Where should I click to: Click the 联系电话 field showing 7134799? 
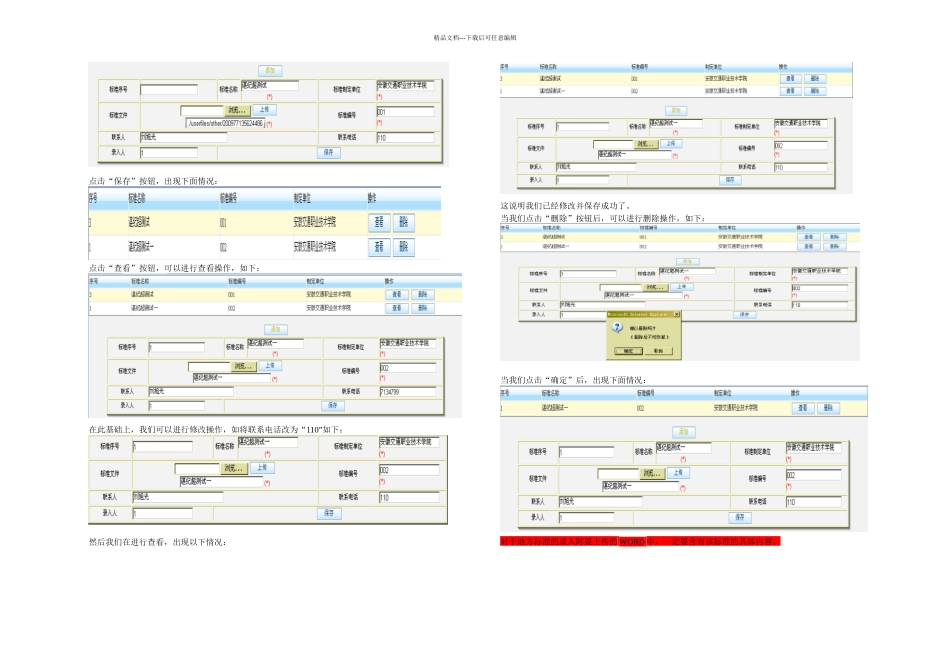pyautogui.click(x=408, y=392)
